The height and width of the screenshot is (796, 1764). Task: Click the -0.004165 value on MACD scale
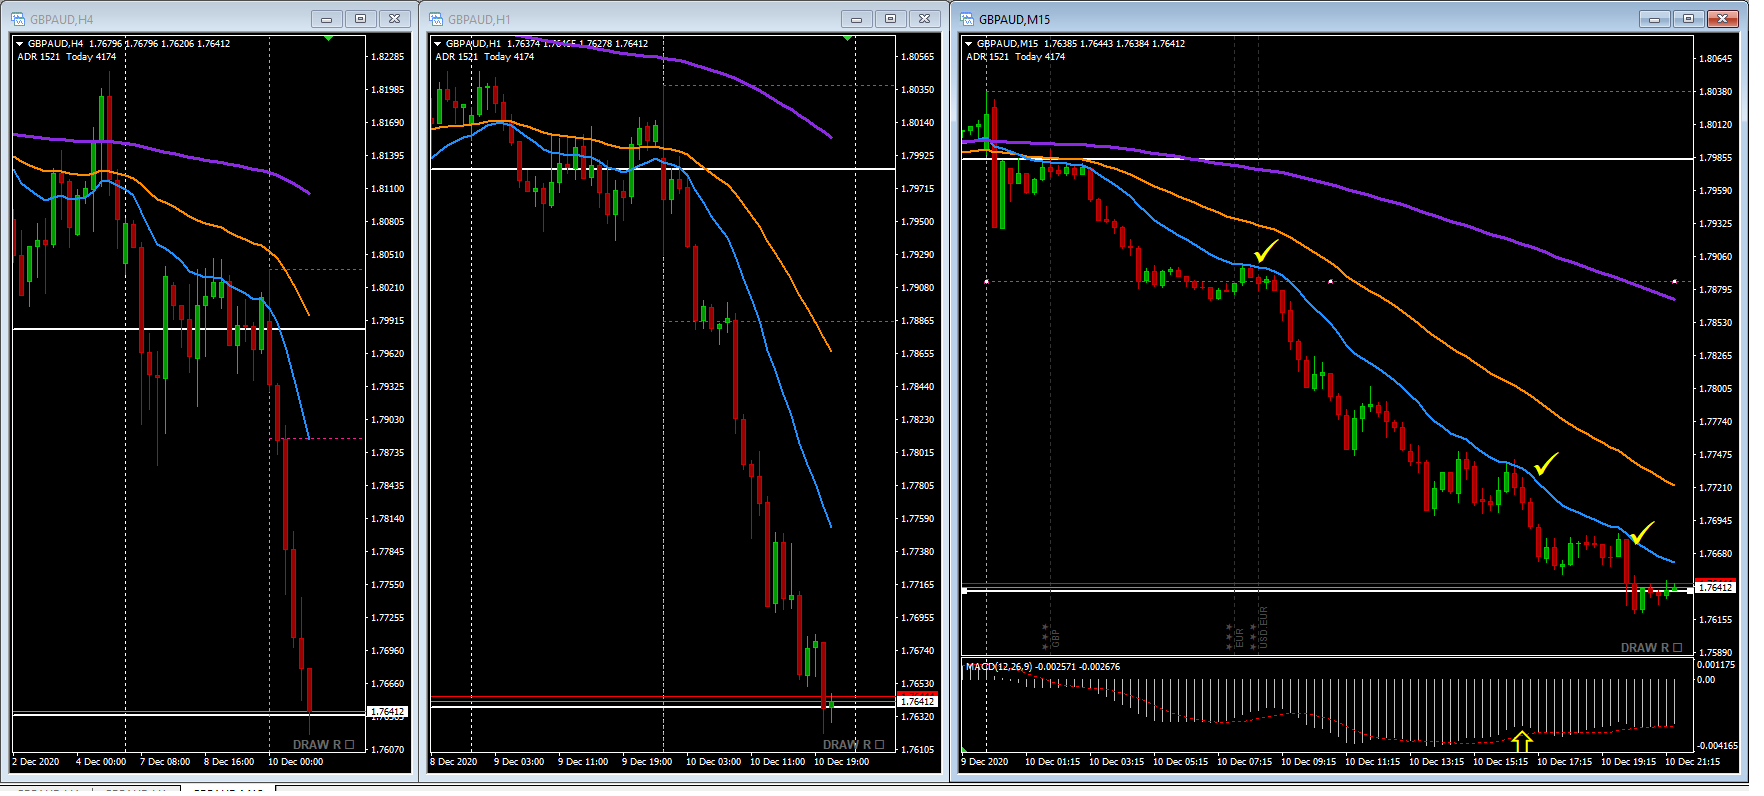pos(1717,746)
